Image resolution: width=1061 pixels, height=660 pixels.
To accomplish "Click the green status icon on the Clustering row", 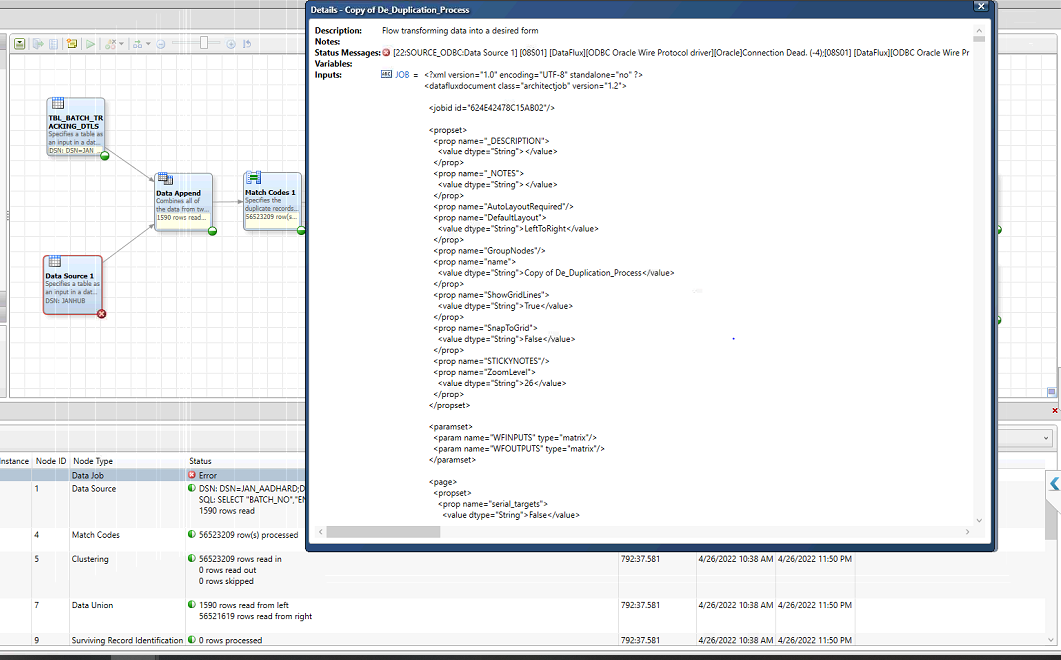I will pyautogui.click(x=190, y=558).
